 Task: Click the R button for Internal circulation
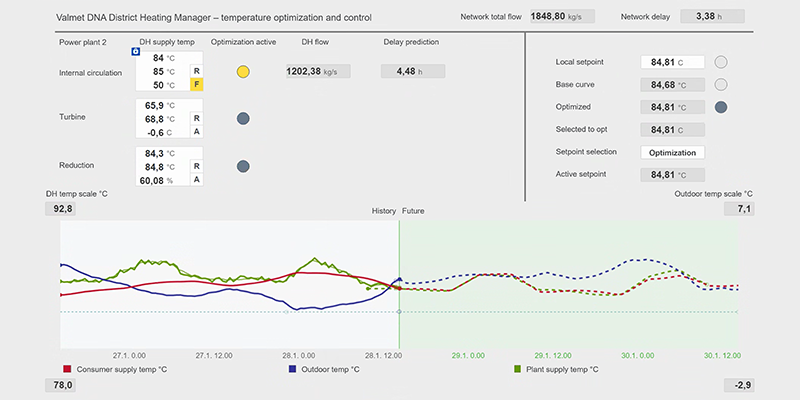197,72
